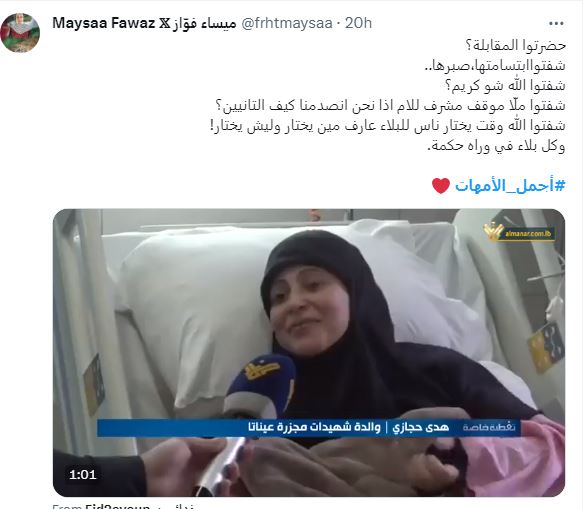Open Maysaa Fawaz's profile avatar

tap(20, 33)
